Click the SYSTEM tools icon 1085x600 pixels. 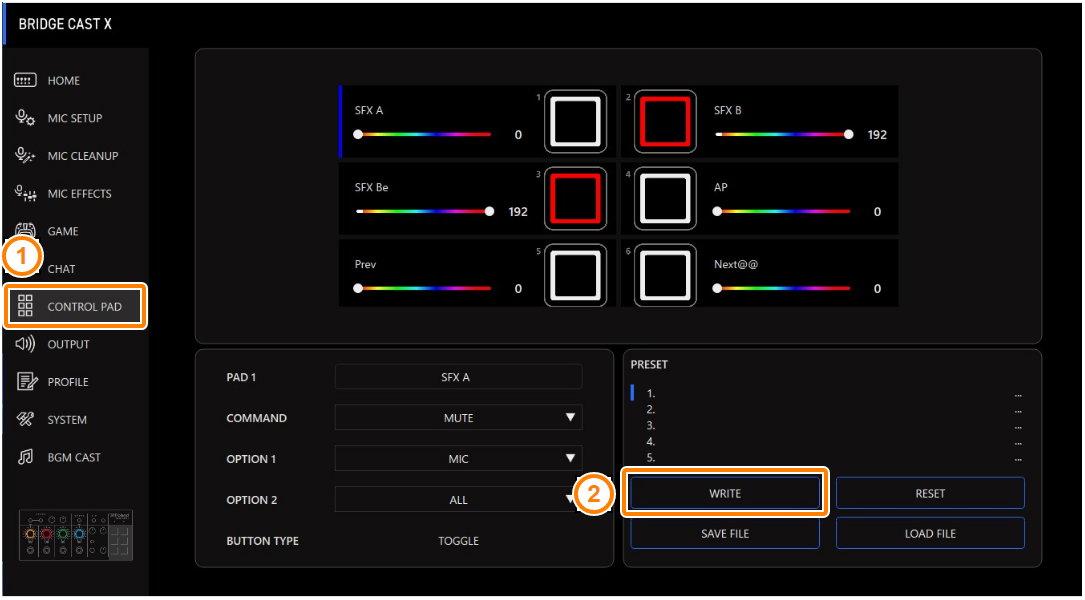point(25,419)
